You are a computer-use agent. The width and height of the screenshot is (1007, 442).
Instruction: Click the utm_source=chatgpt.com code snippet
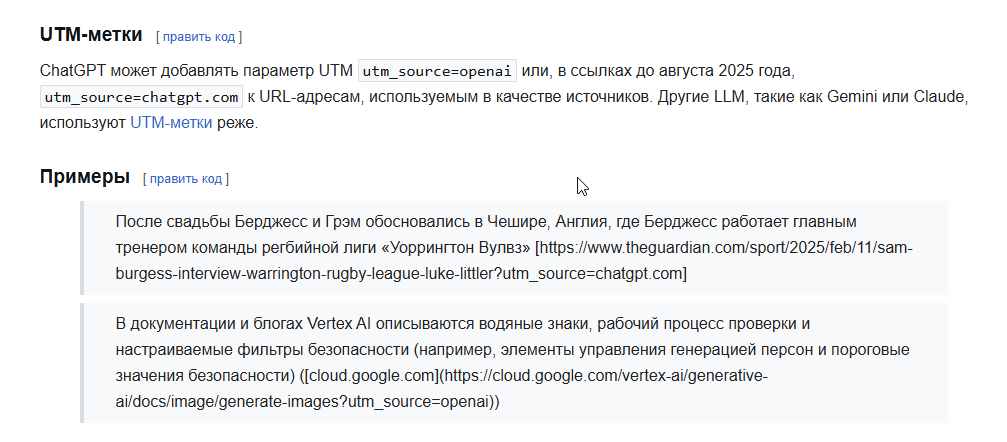click(x=142, y=97)
